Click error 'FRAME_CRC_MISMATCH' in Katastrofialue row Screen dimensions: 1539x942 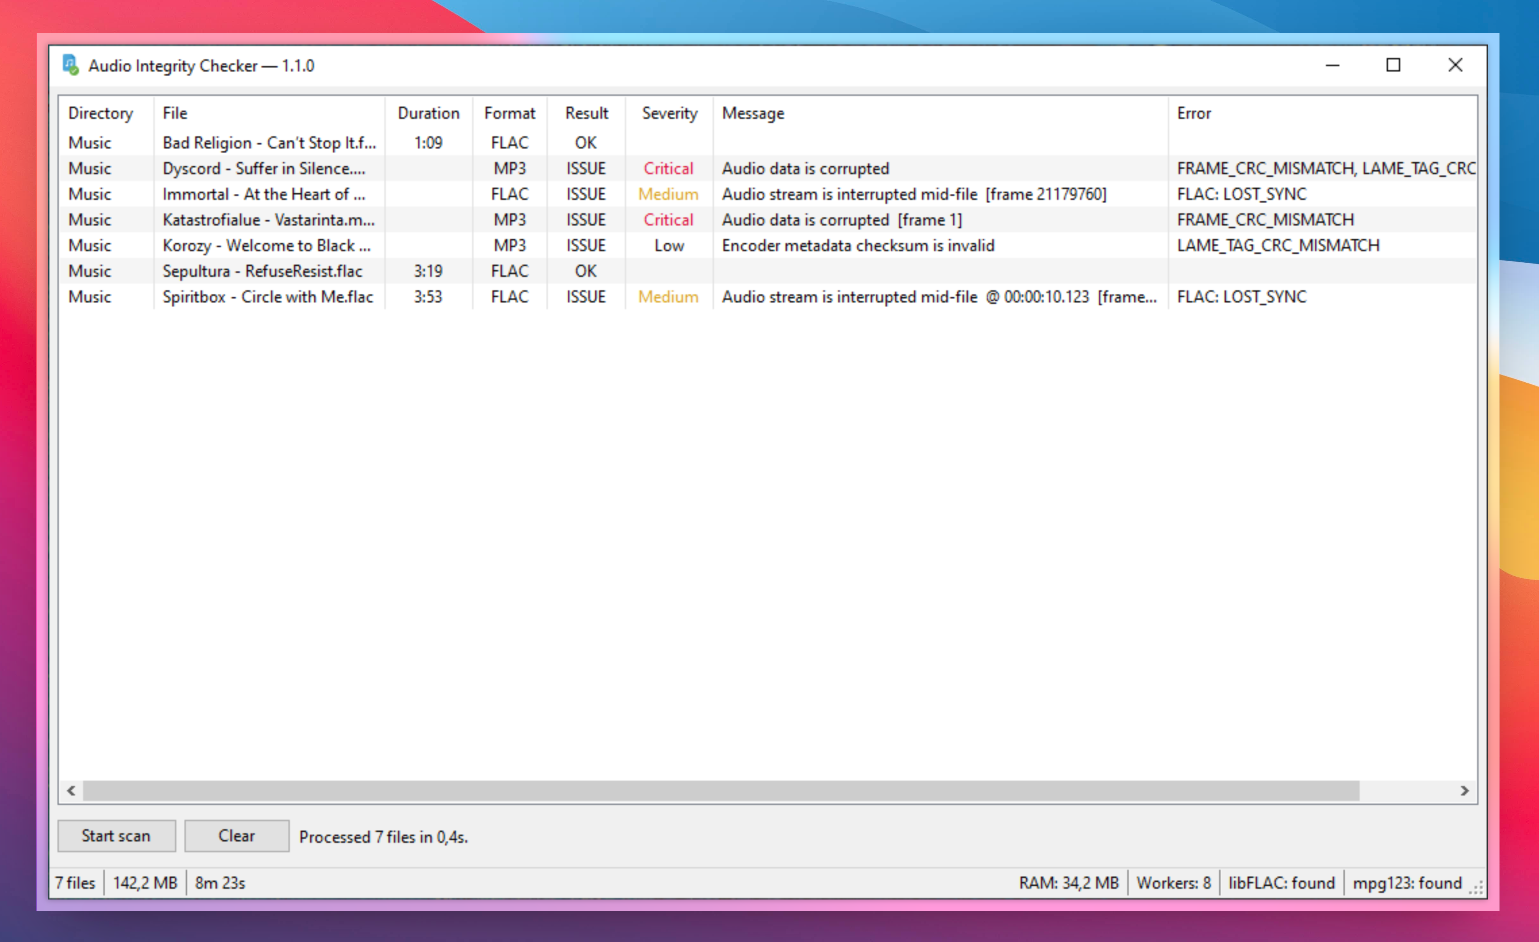(x=1265, y=220)
